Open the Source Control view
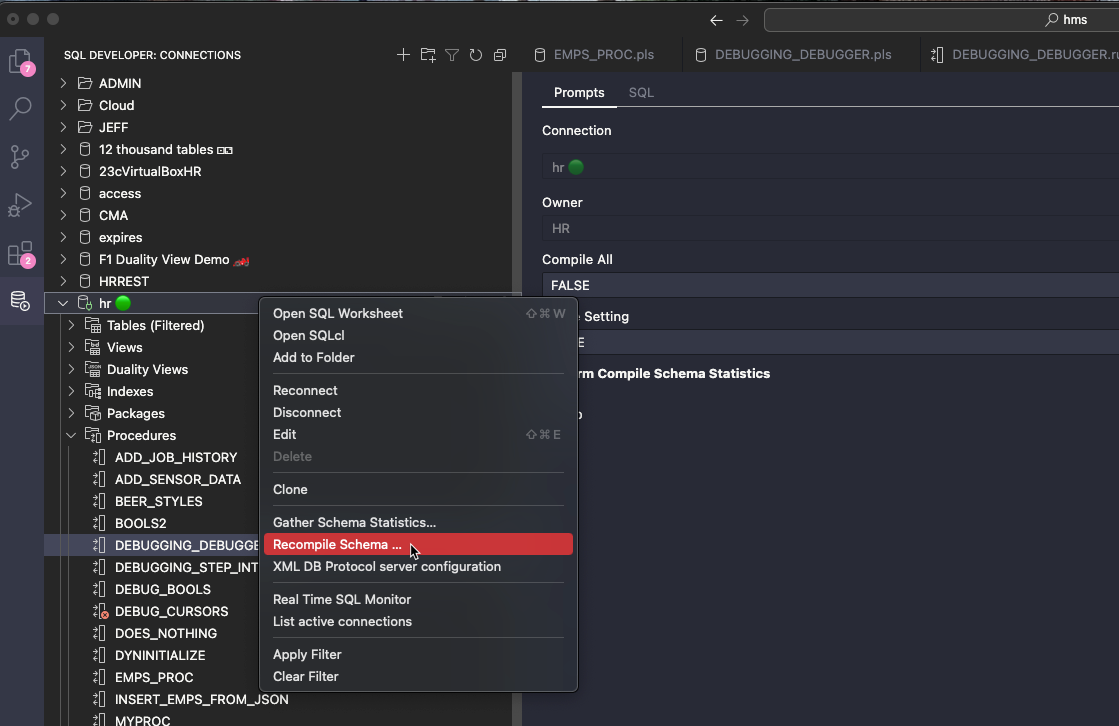The width and height of the screenshot is (1119, 726). [20, 157]
